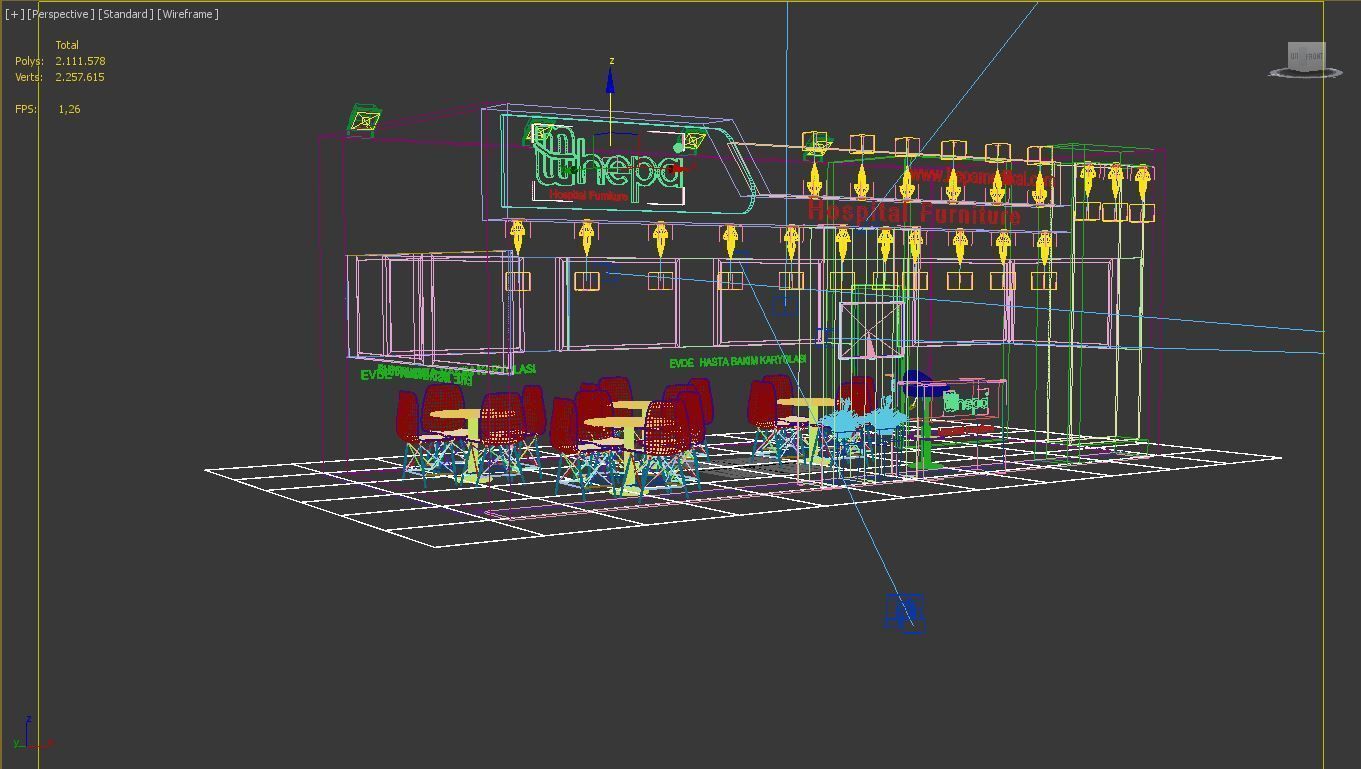Click the FPS value 1,26
This screenshot has height=769, width=1361.
[69, 109]
